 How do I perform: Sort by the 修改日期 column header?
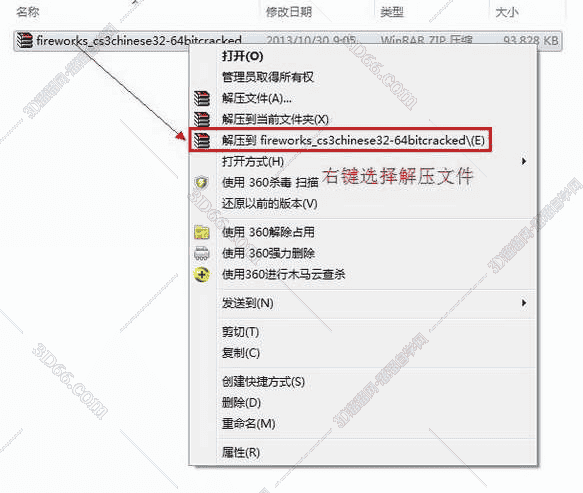289,12
